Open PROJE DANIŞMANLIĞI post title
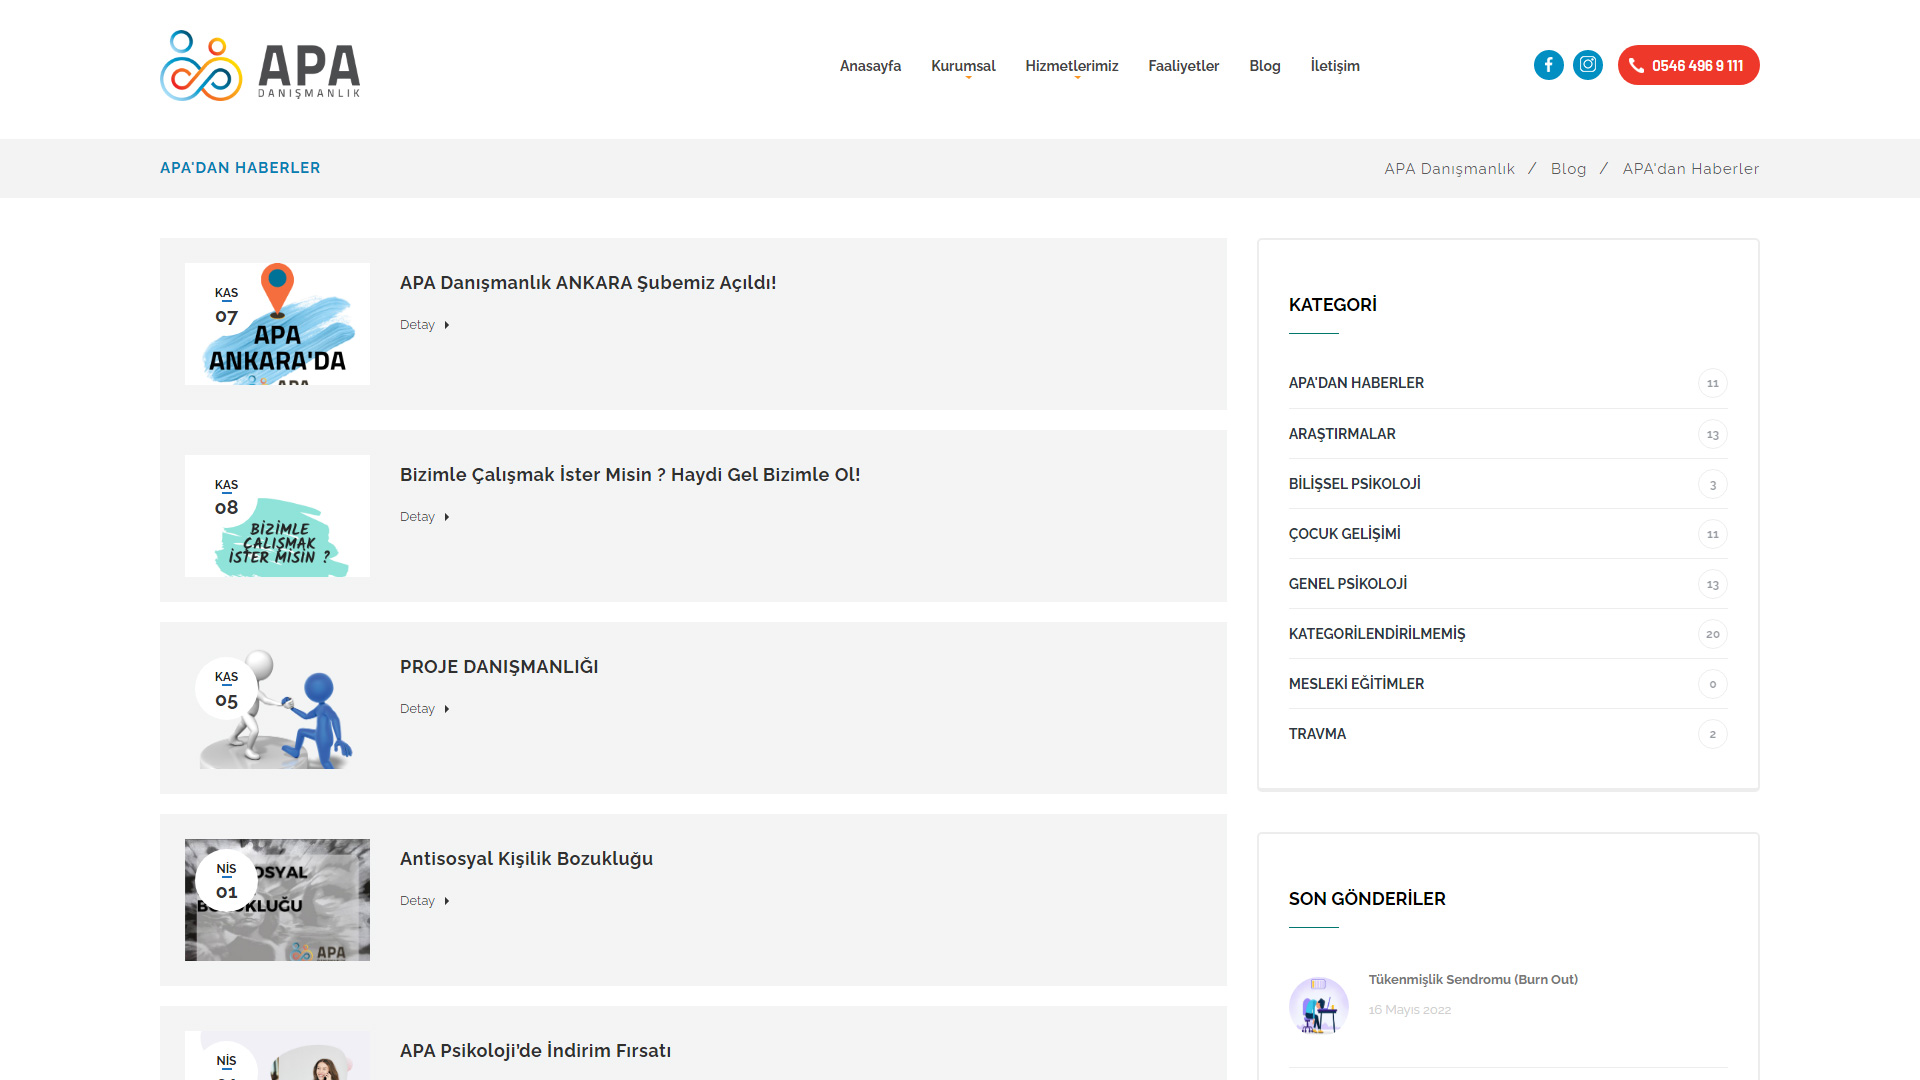Image resolution: width=1920 pixels, height=1080 pixels. [x=499, y=667]
